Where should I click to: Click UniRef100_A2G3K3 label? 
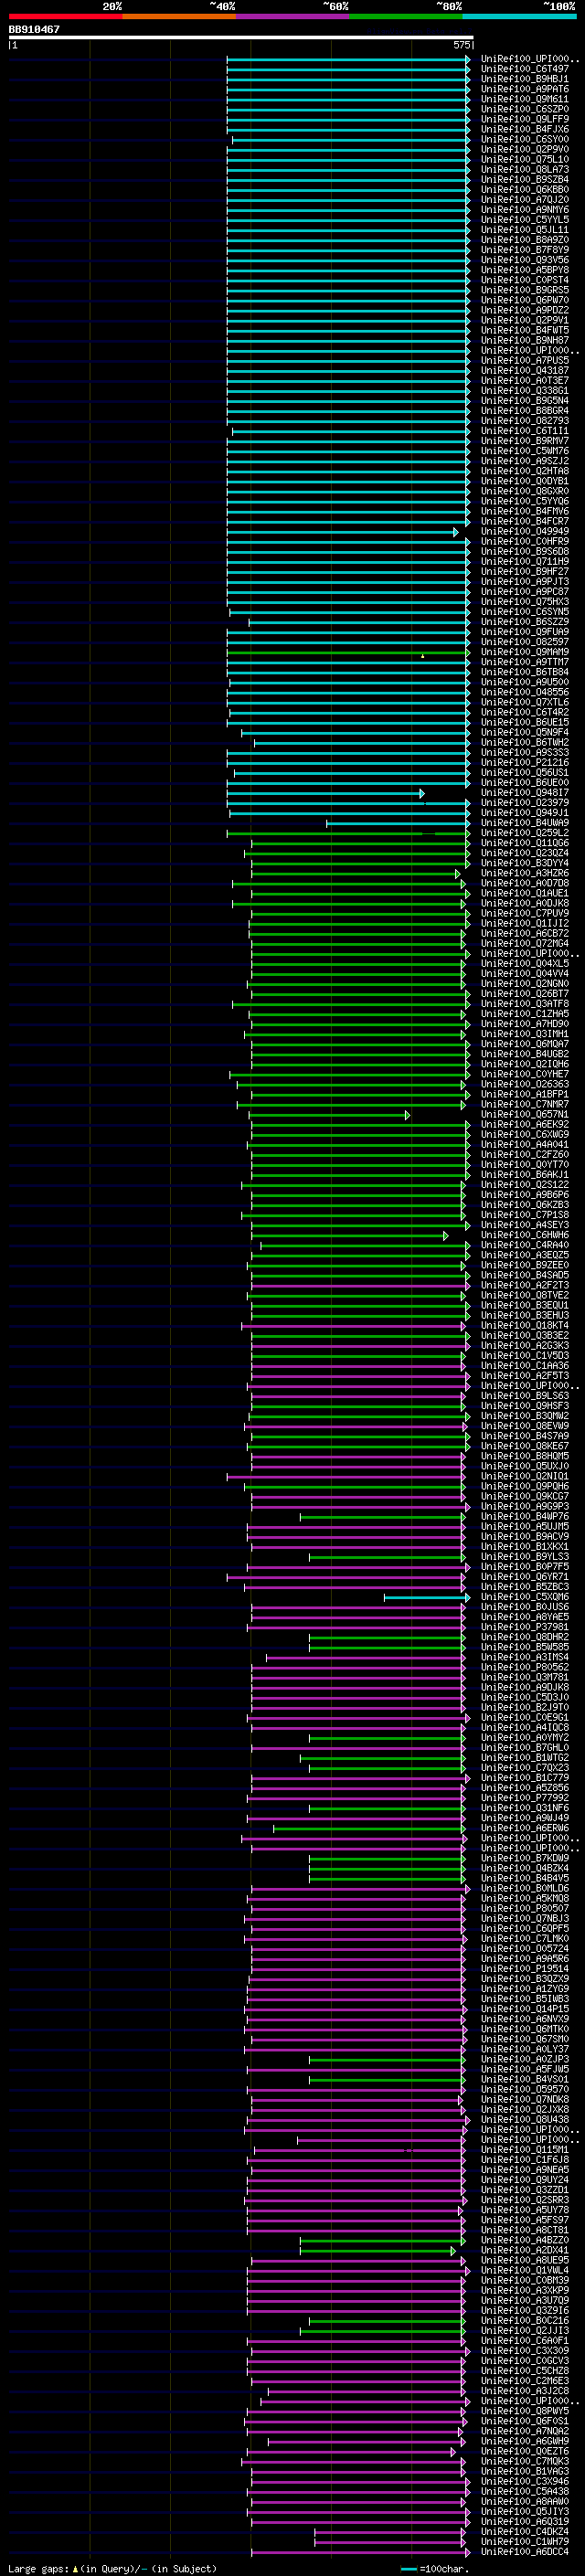(x=525, y=1345)
